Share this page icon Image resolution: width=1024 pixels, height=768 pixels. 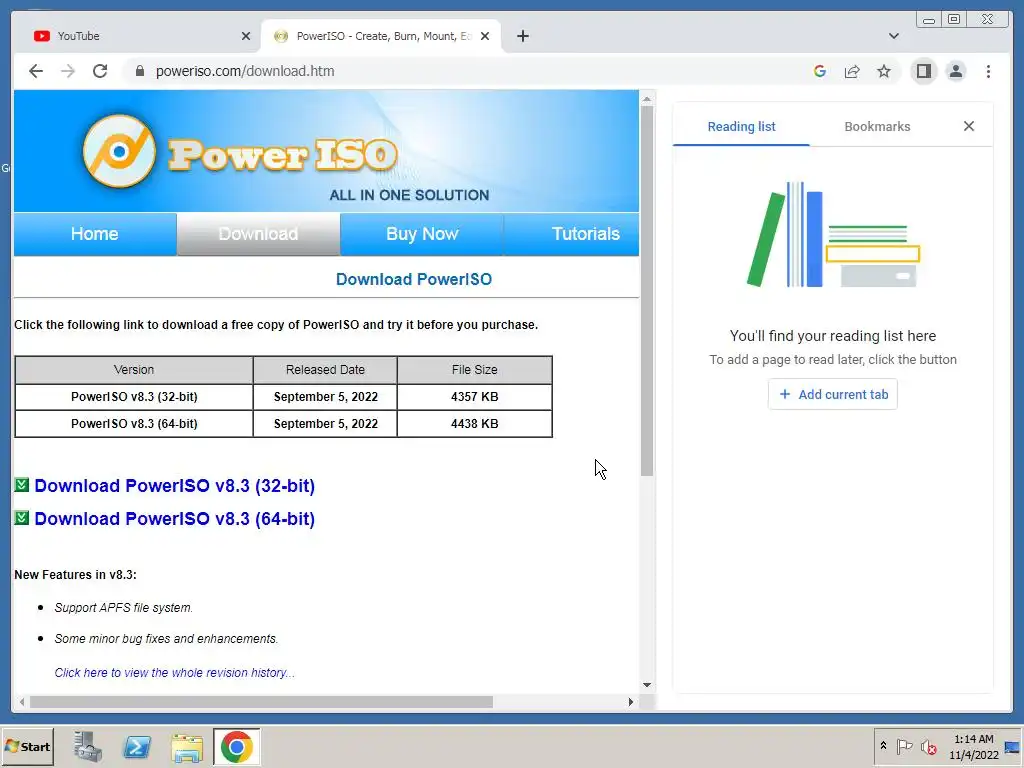point(852,71)
